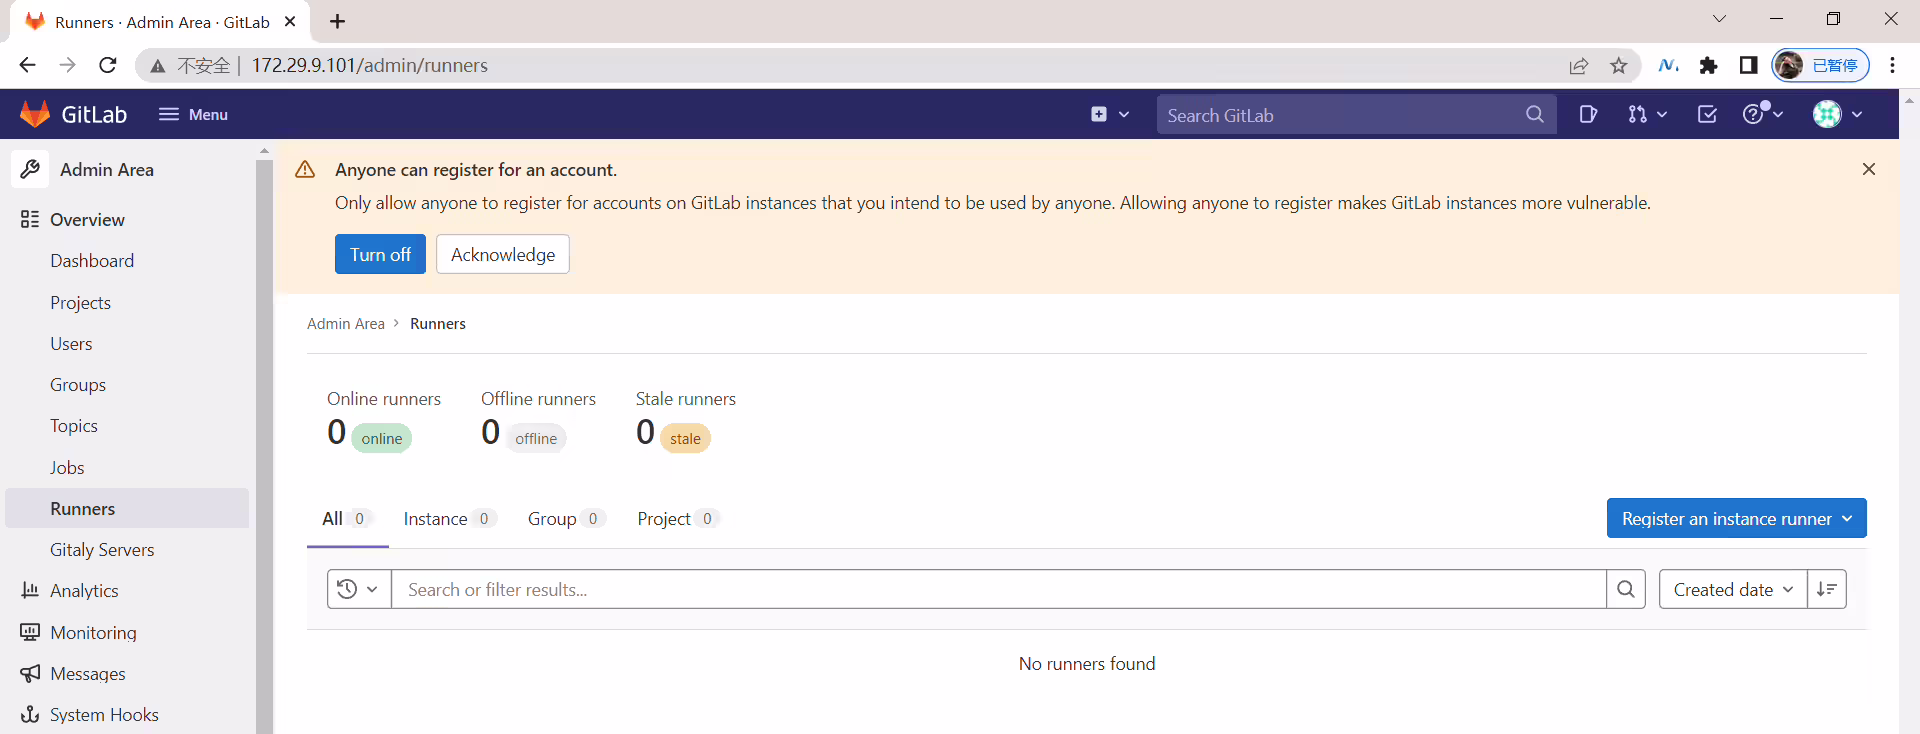The height and width of the screenshot is (734, 1920).
Task: Click the Turn off button
Action: (380, 254)
